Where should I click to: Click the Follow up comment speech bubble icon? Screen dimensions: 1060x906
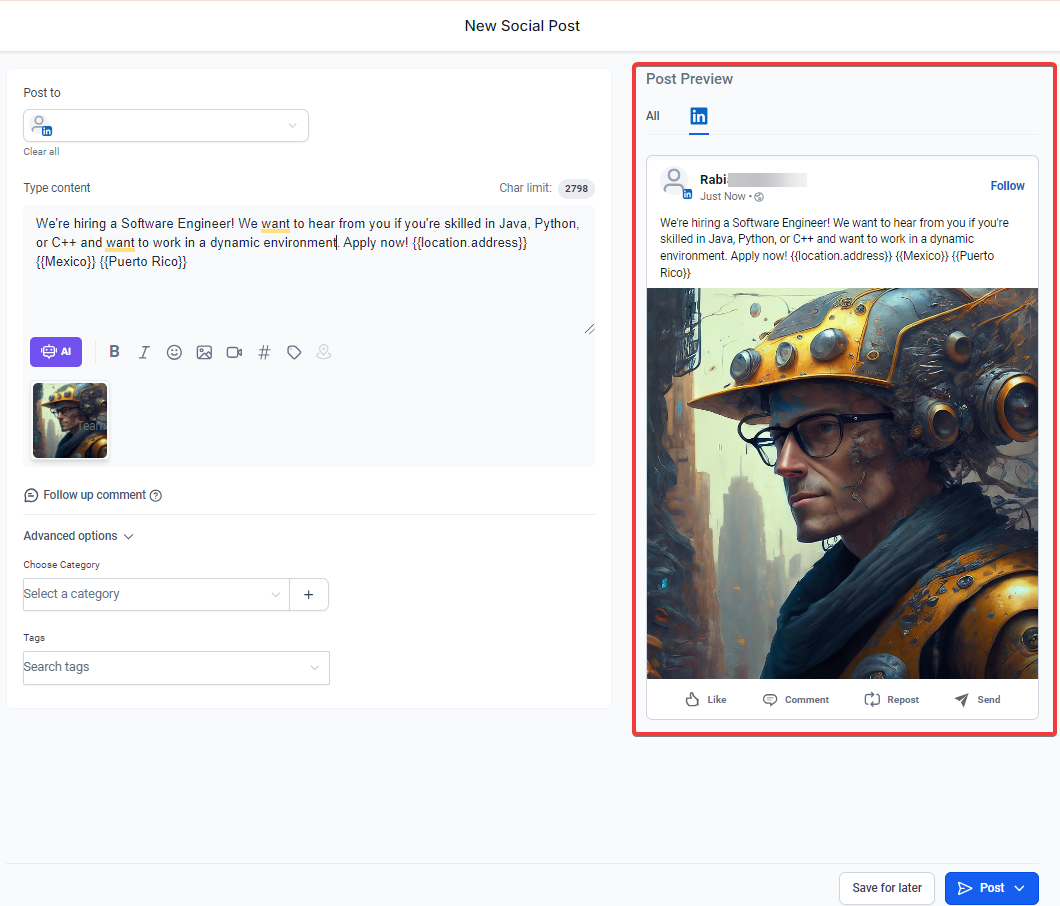[x=31, y=496]
